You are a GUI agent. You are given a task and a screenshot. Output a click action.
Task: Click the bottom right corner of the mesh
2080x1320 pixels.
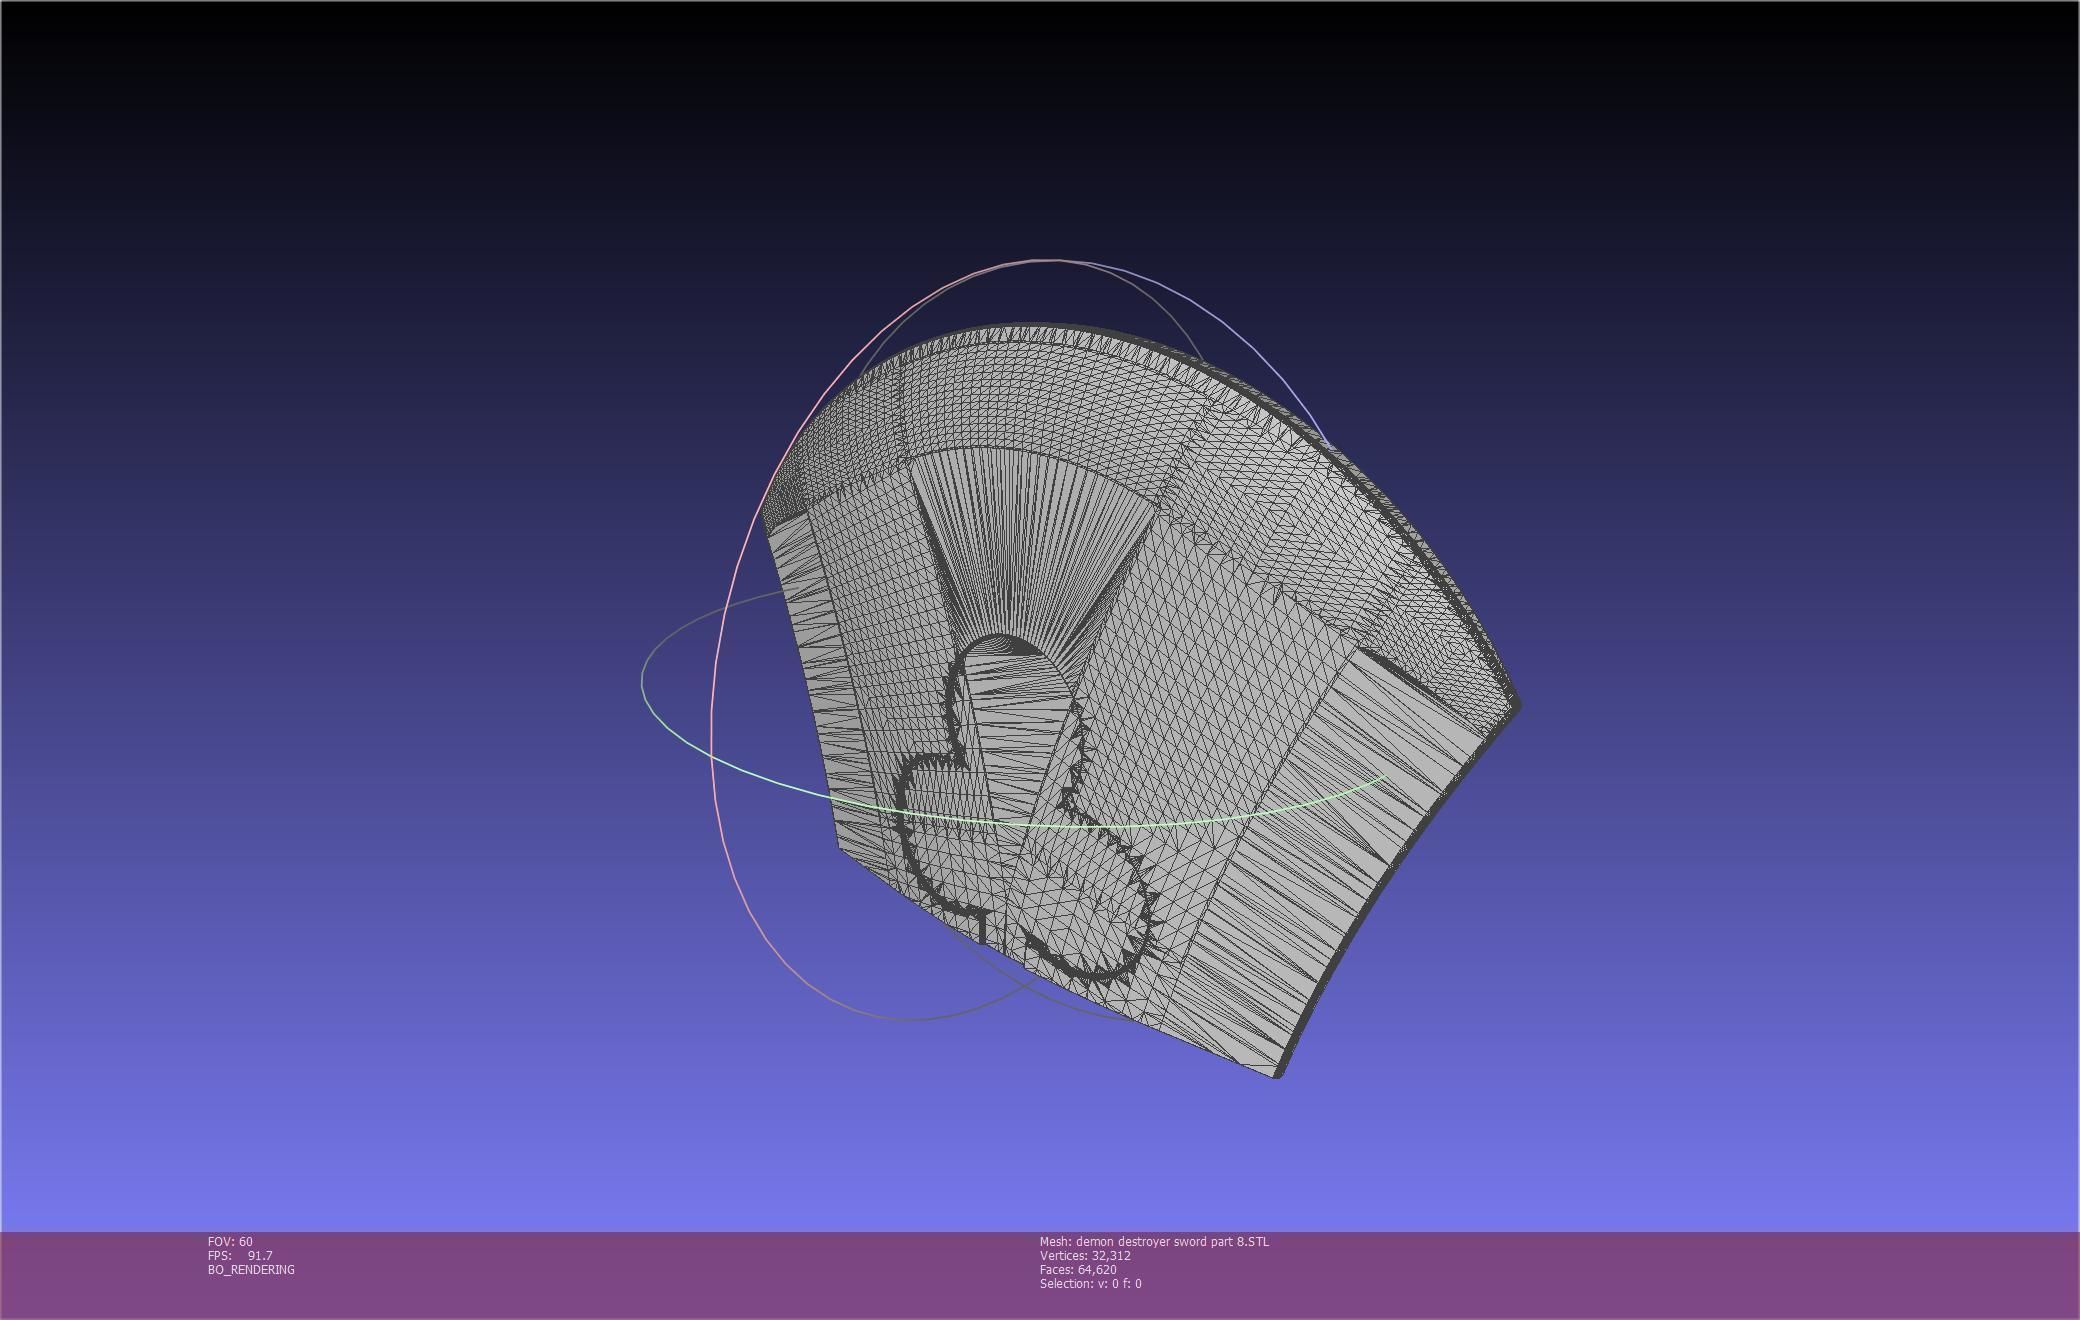[1277, 1073]
